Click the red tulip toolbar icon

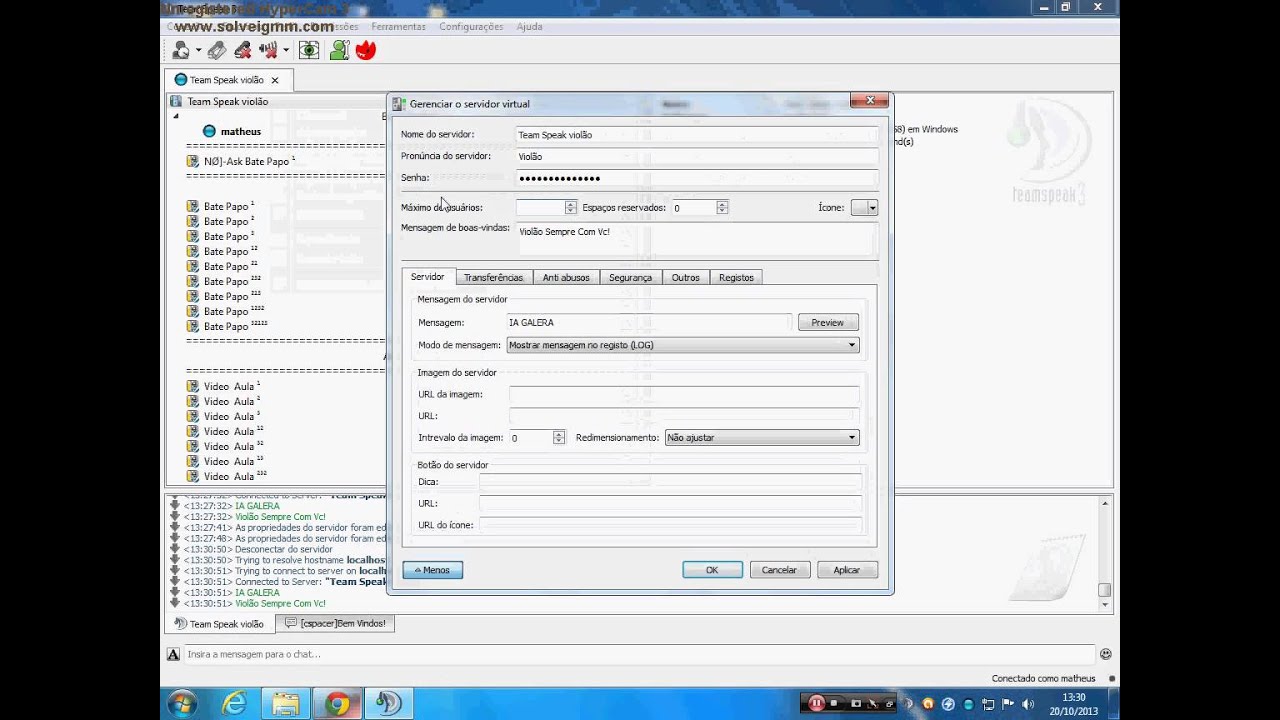click(366, 50)
